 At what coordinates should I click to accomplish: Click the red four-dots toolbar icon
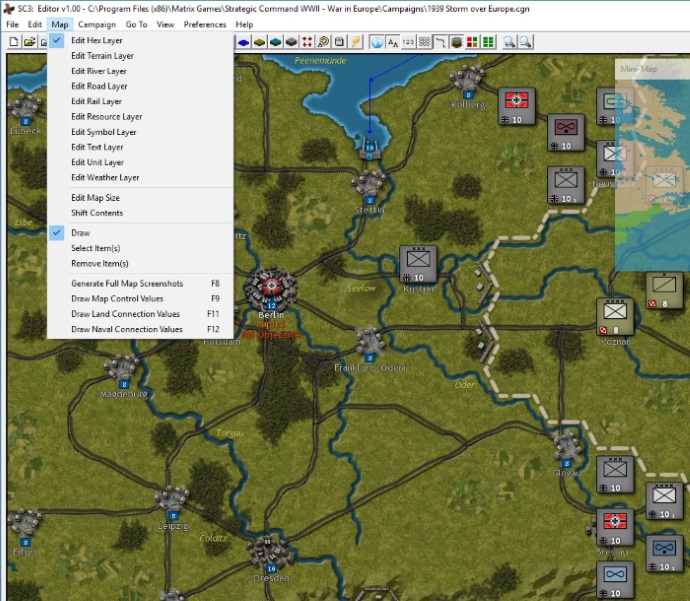point(307,42)
